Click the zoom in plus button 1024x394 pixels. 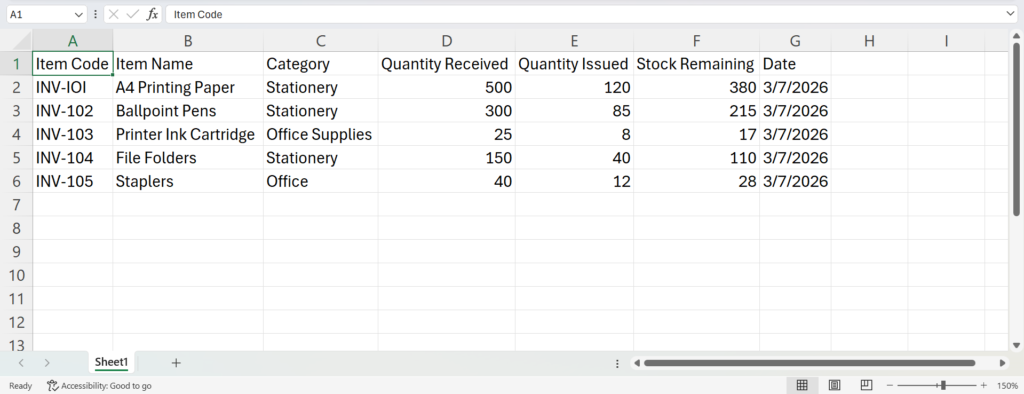pos(984,386)
